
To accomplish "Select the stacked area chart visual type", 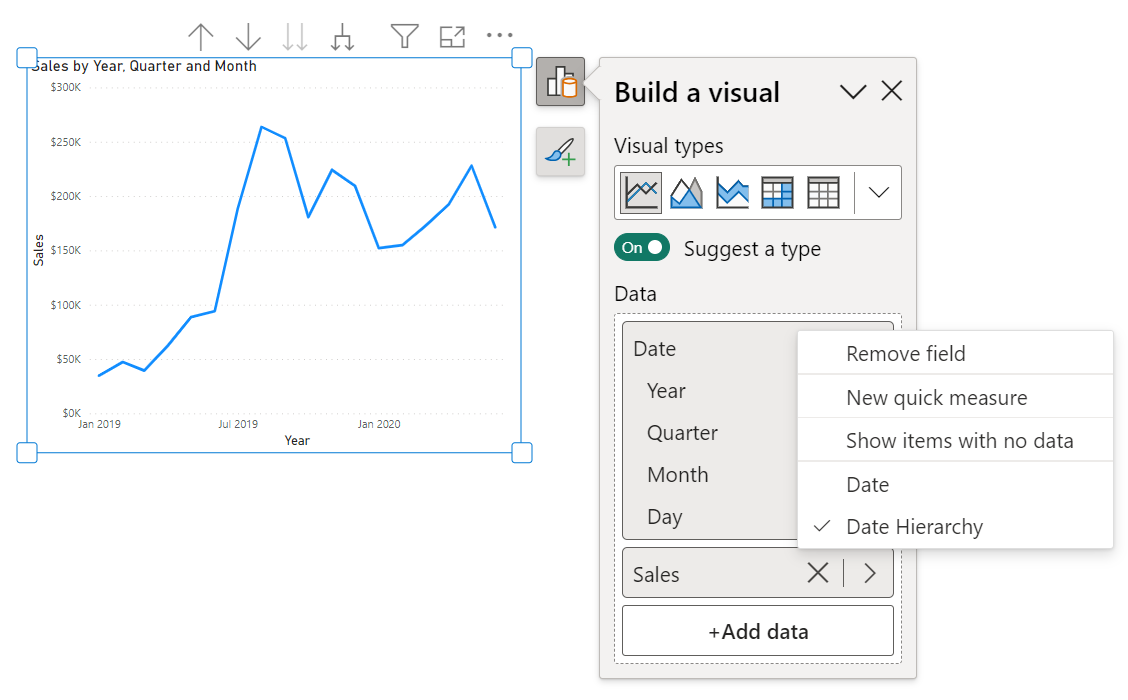I will tap(732, 193).
